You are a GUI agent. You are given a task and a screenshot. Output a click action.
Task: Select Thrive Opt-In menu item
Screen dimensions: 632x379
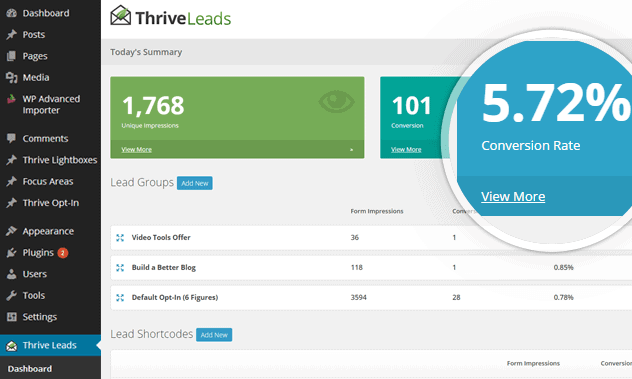tap(51, 203)
